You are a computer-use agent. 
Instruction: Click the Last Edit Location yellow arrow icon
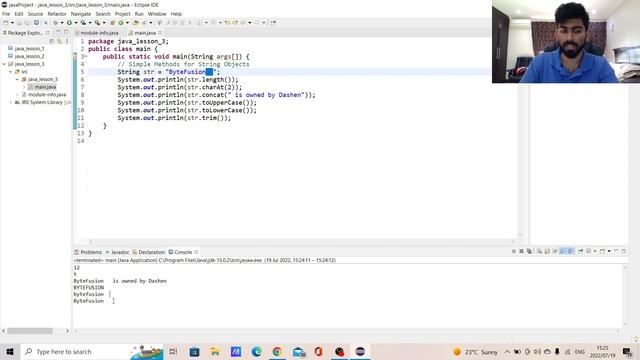(x=227, y=23)
